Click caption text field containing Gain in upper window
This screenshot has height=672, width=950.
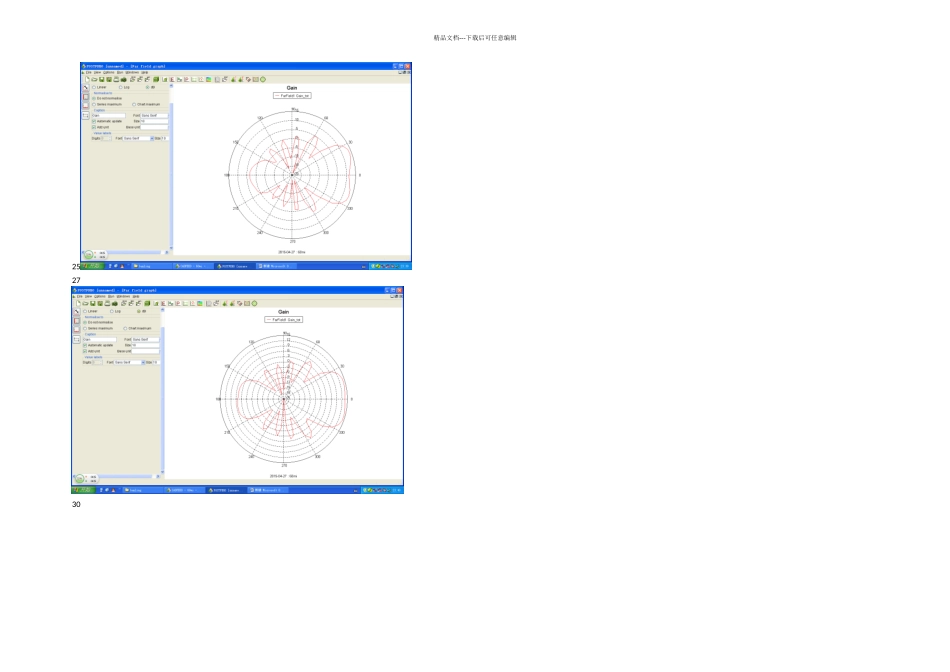tap(109, 115)
